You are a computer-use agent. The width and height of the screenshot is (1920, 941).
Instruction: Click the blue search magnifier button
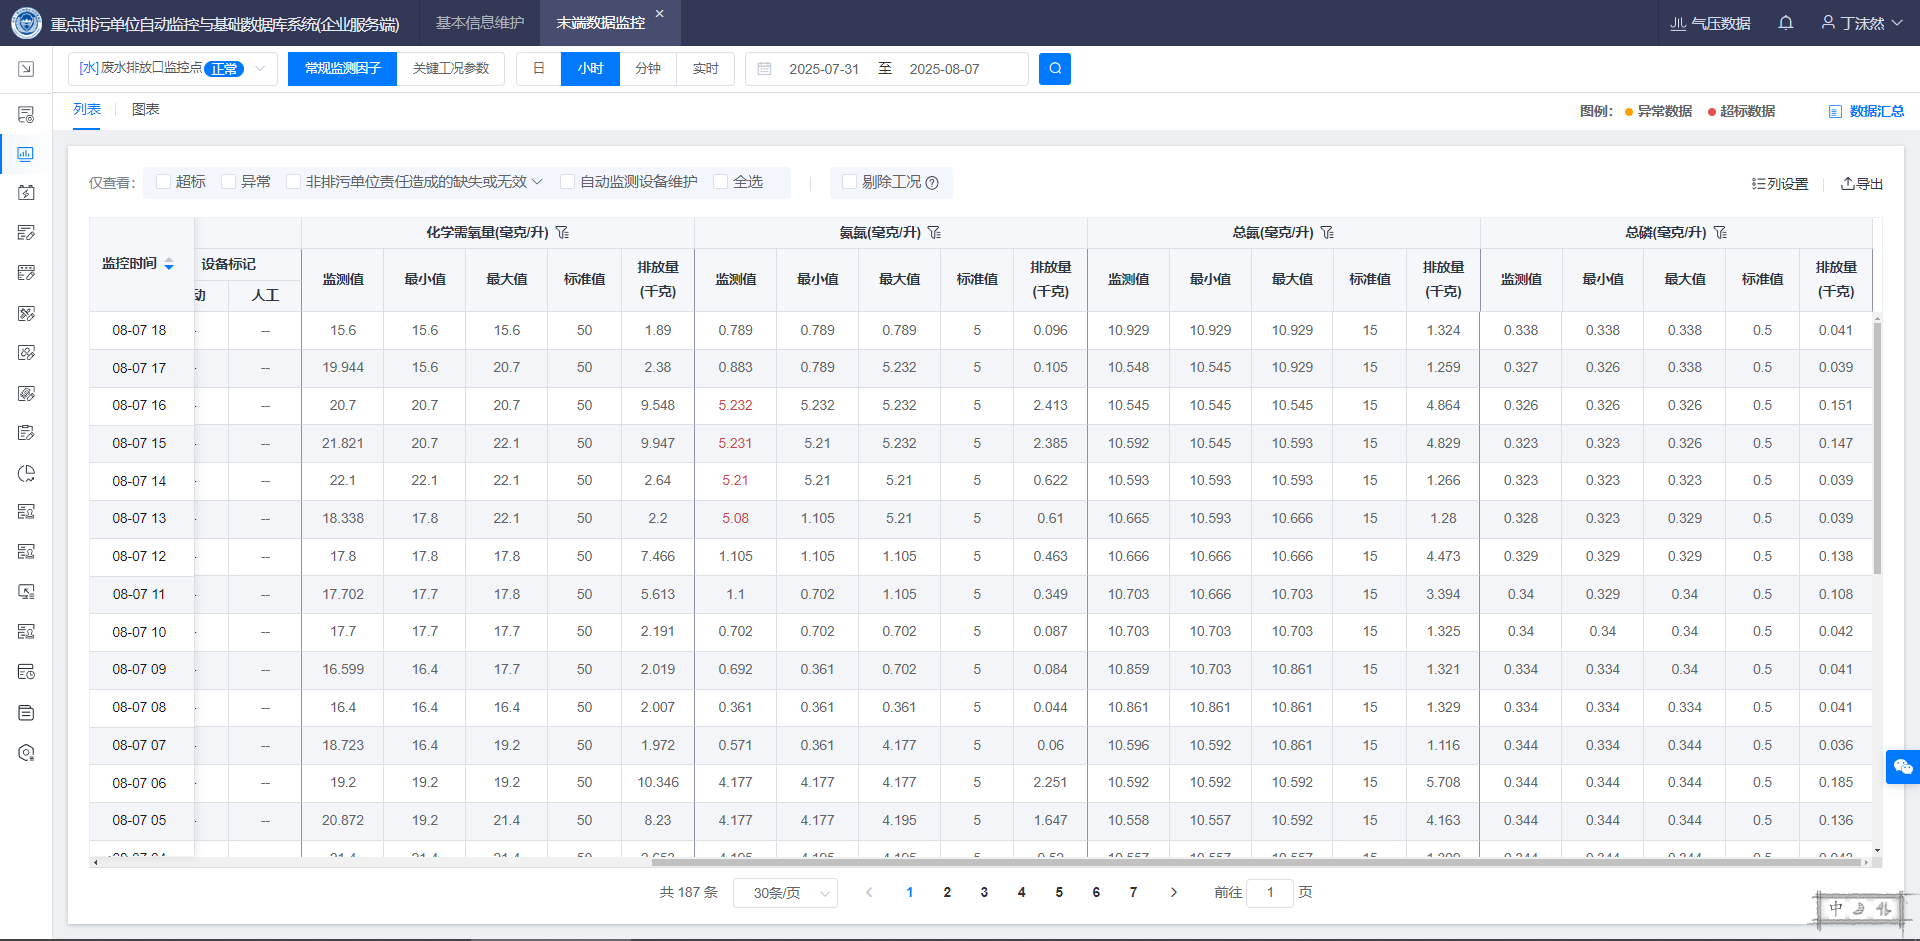(x=1054, y=69)
